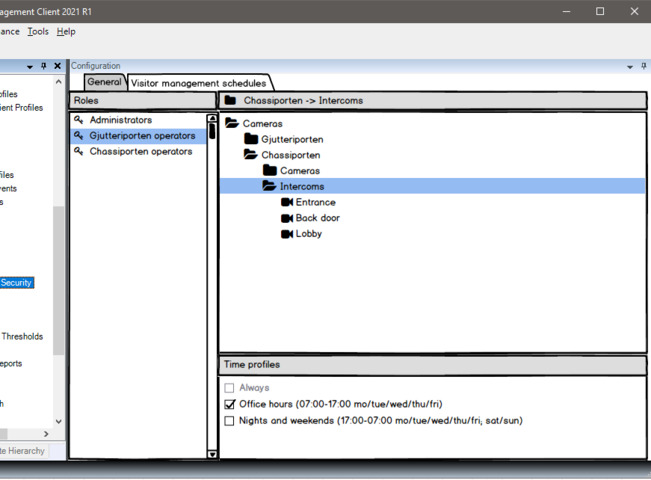Click the Gjutteriporten folder icon in tree

coord(251,139)
